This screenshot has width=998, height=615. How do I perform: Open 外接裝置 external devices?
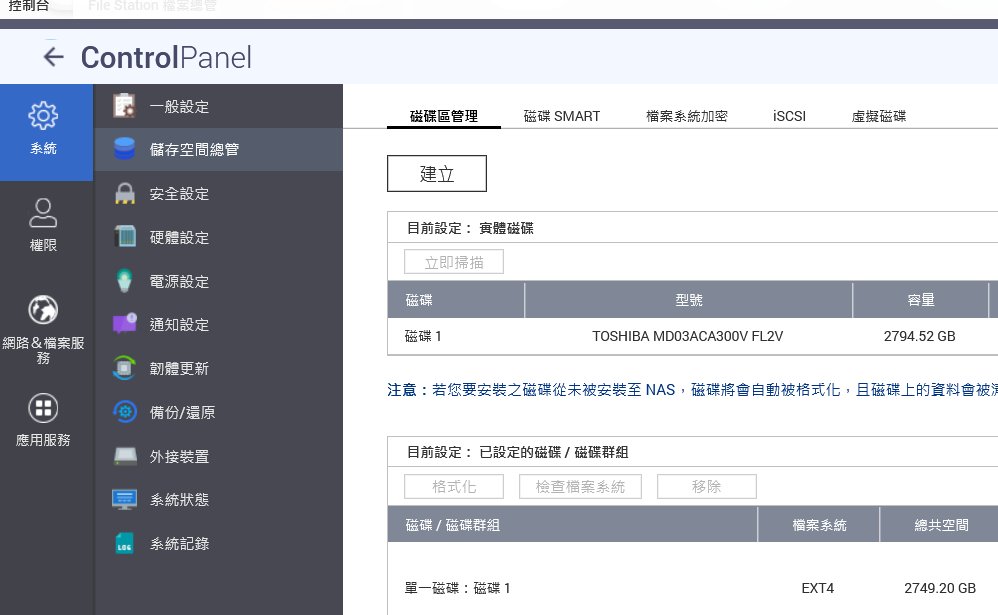click(x=179, y=456)
